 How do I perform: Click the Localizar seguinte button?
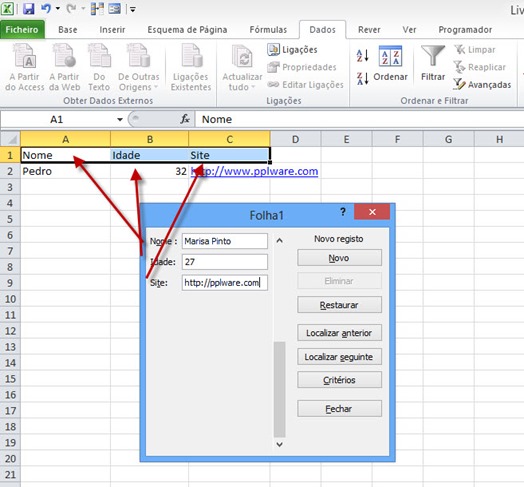339,357
